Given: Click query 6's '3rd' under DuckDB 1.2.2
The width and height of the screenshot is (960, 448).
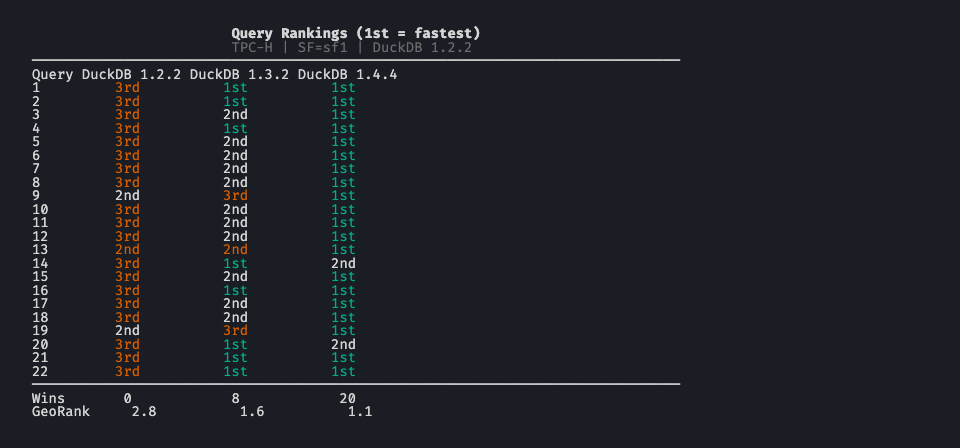Looking at the screenshot, I should (127, 155).
